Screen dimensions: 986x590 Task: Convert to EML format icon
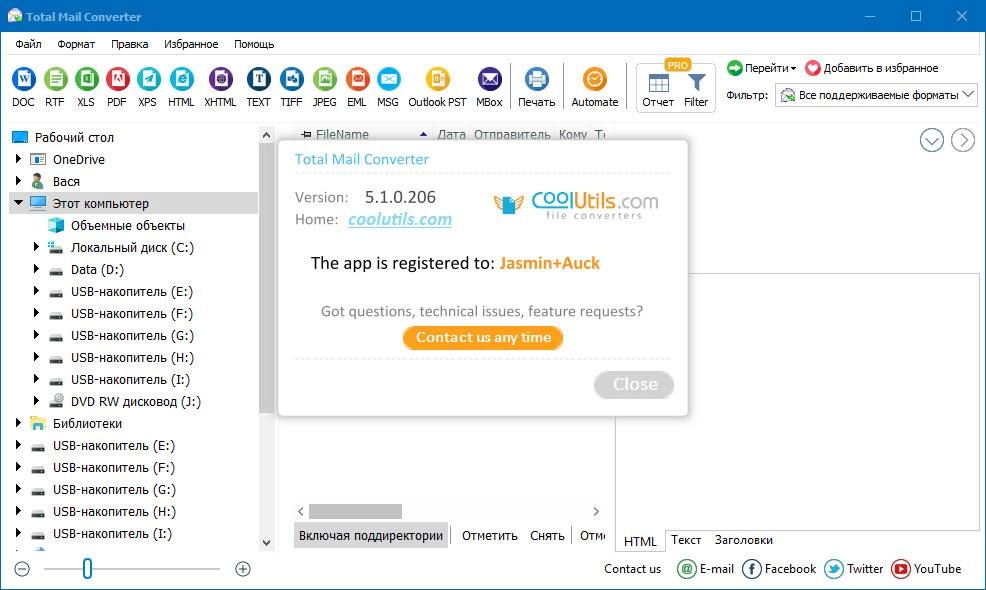(357, 79)
